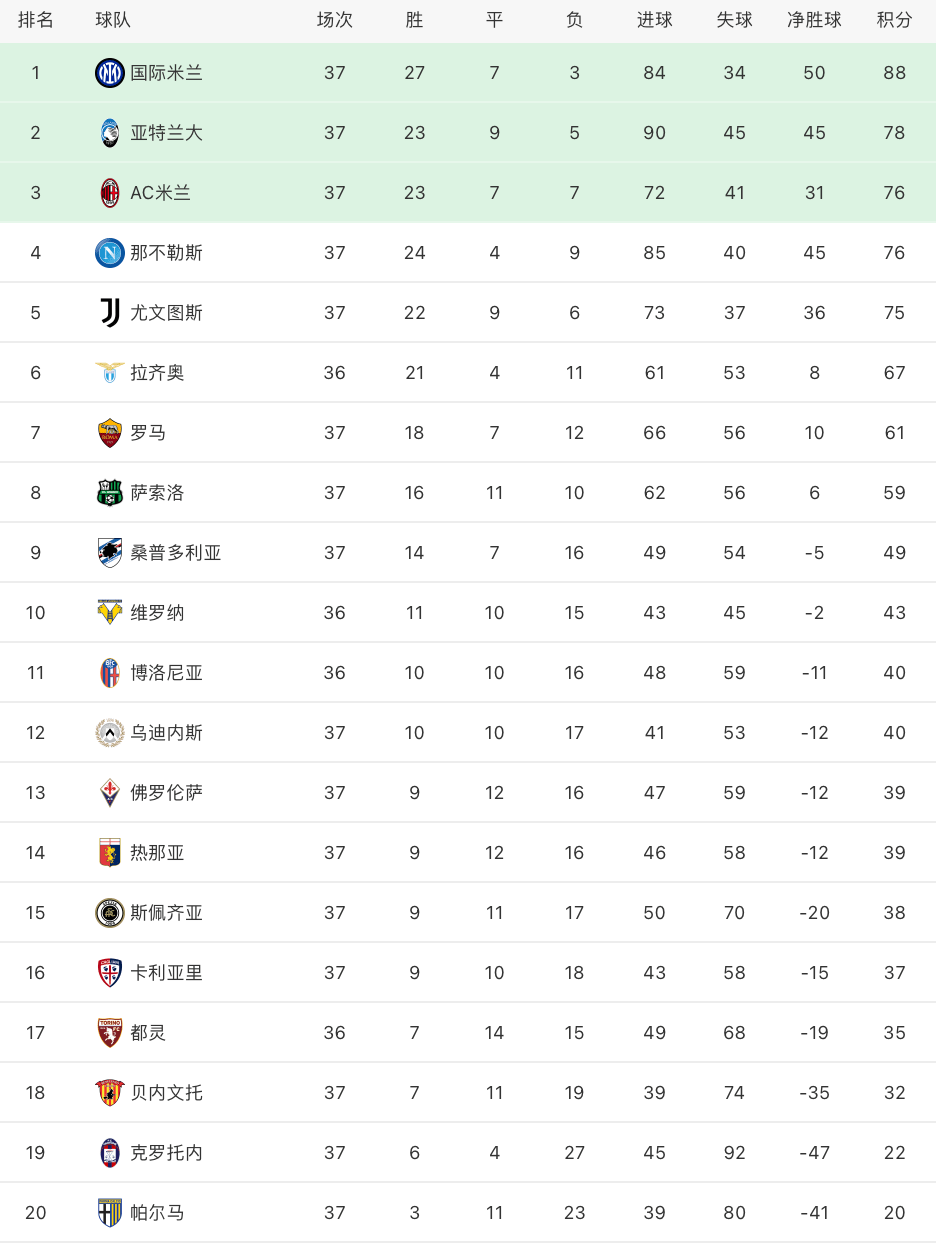Viewport: 936px width, 1246px height.
Task: Click the Atalanta (亚特兰大) team logo
Action: point(110,133)
